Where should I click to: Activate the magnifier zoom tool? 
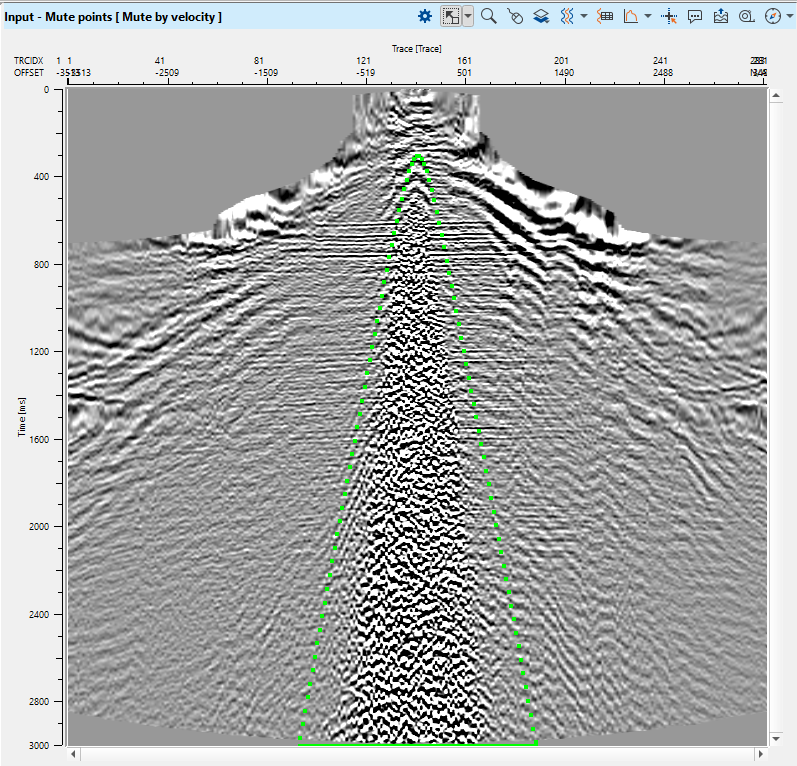pos(489,16)
